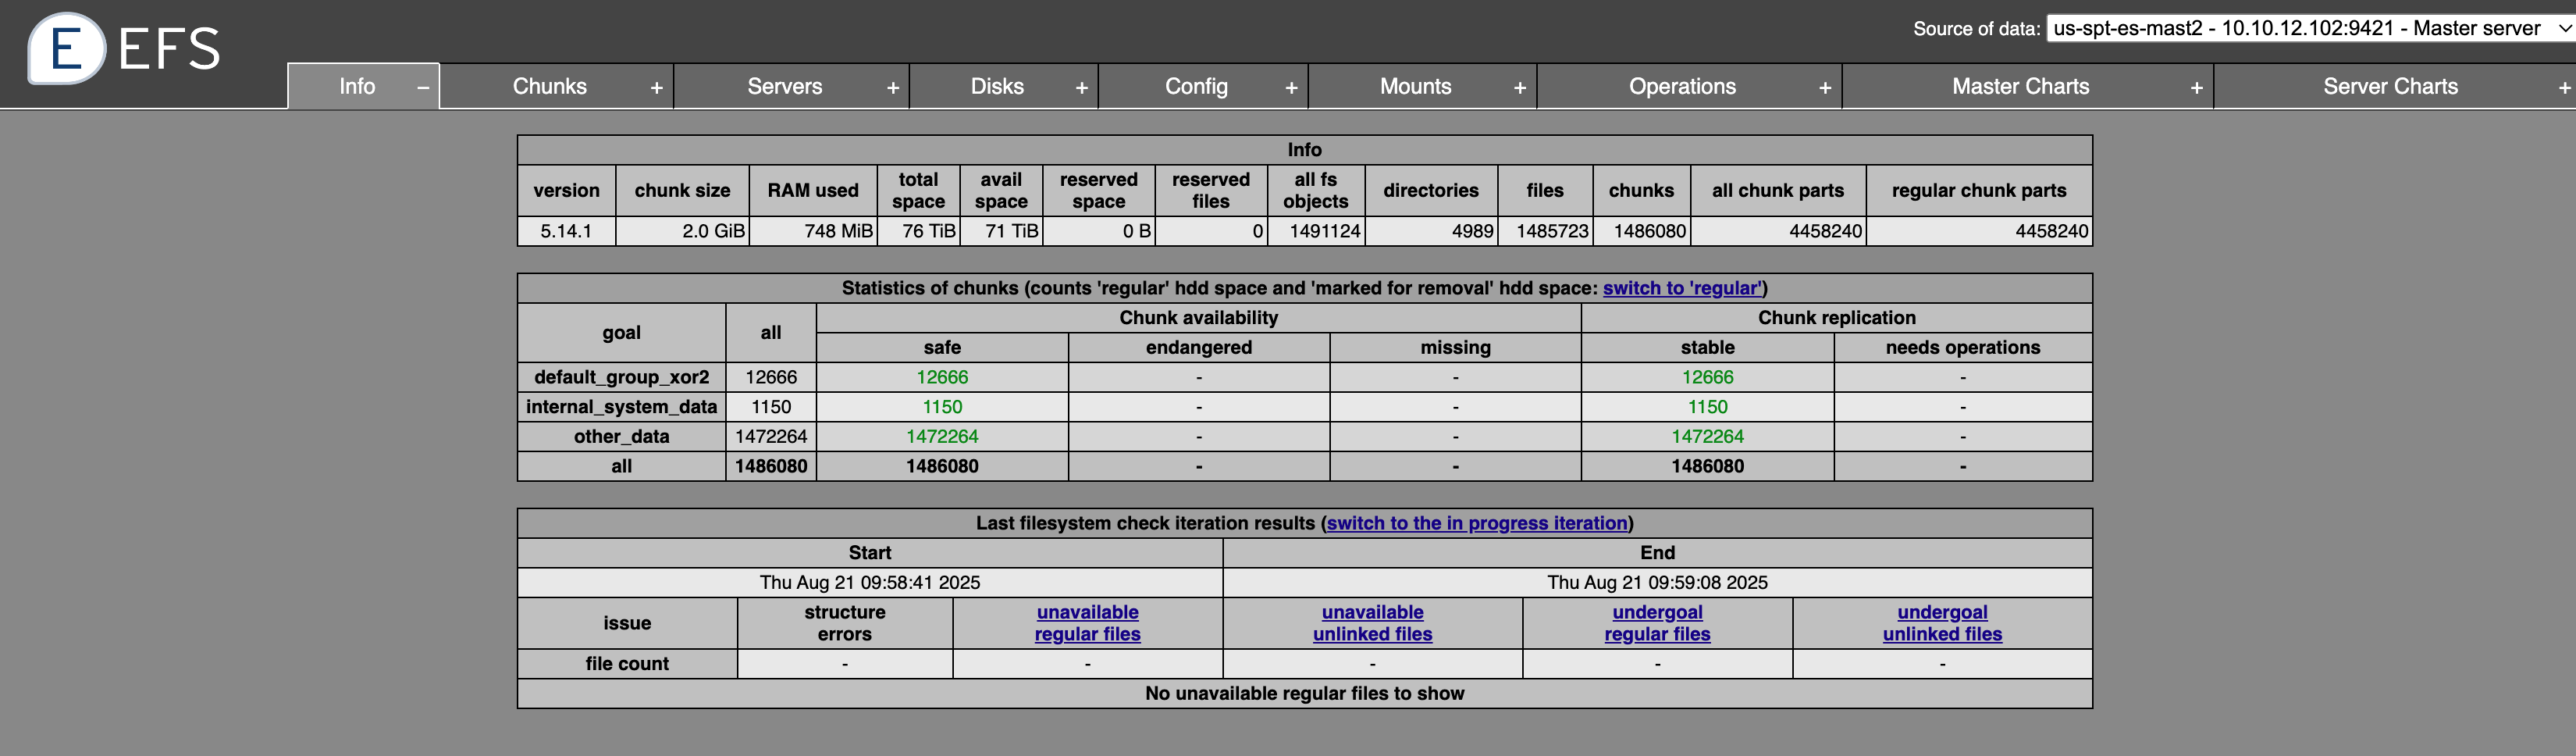Image resolution: width=2576 pixels, height=756 pixels.
Task: Open the Master Charts tab
Action: click(2021, 86)
